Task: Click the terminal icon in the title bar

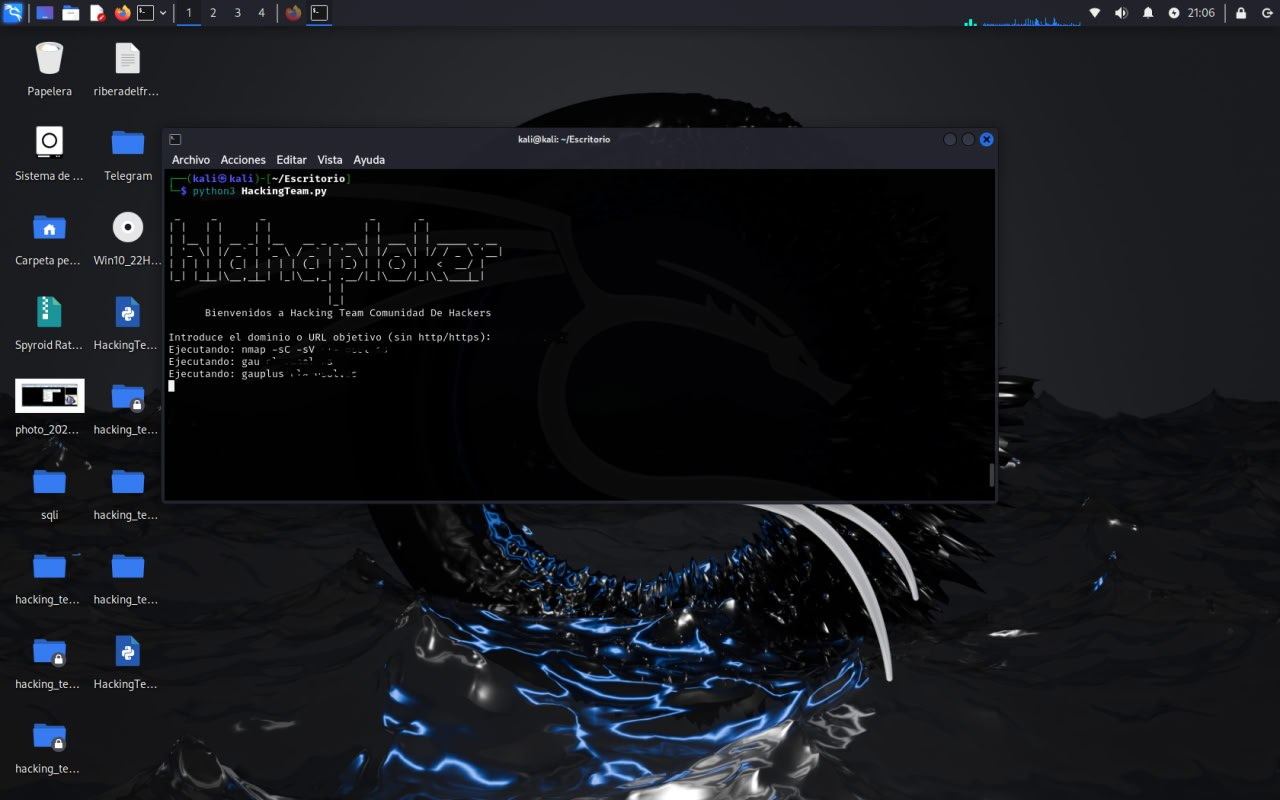Action: click(175, 139)
